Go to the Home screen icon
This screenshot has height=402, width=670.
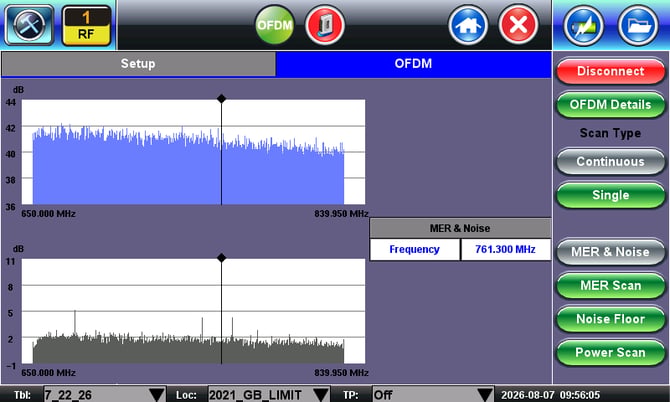[x=468, y=25]
